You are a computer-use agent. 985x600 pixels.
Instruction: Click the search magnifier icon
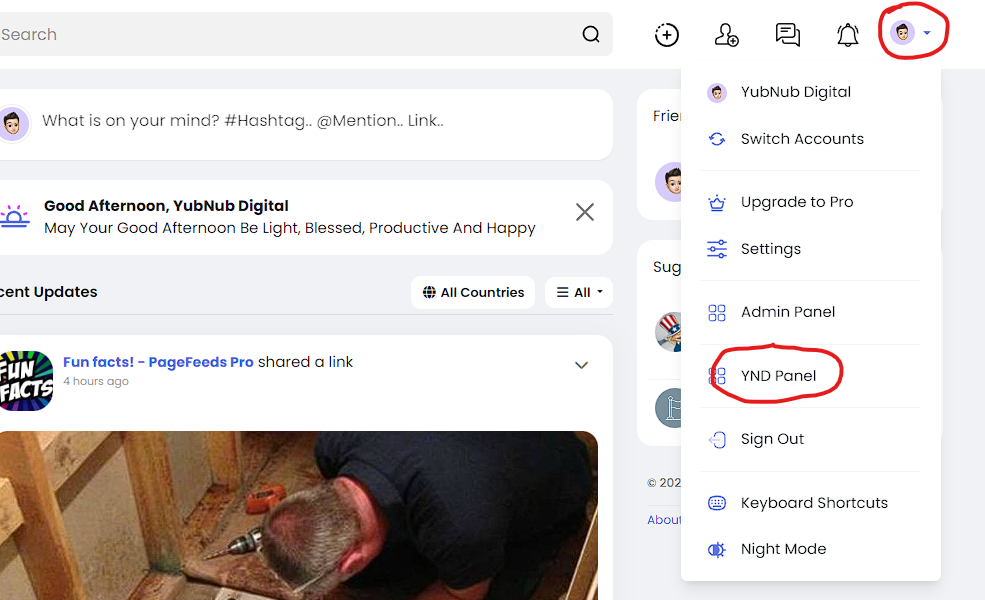pos(590,34)
